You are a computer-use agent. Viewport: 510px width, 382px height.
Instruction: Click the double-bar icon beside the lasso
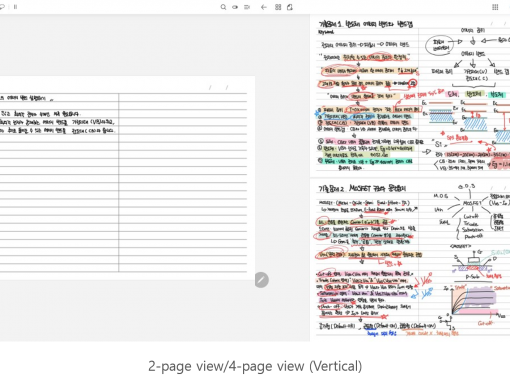tap(15, 7)
